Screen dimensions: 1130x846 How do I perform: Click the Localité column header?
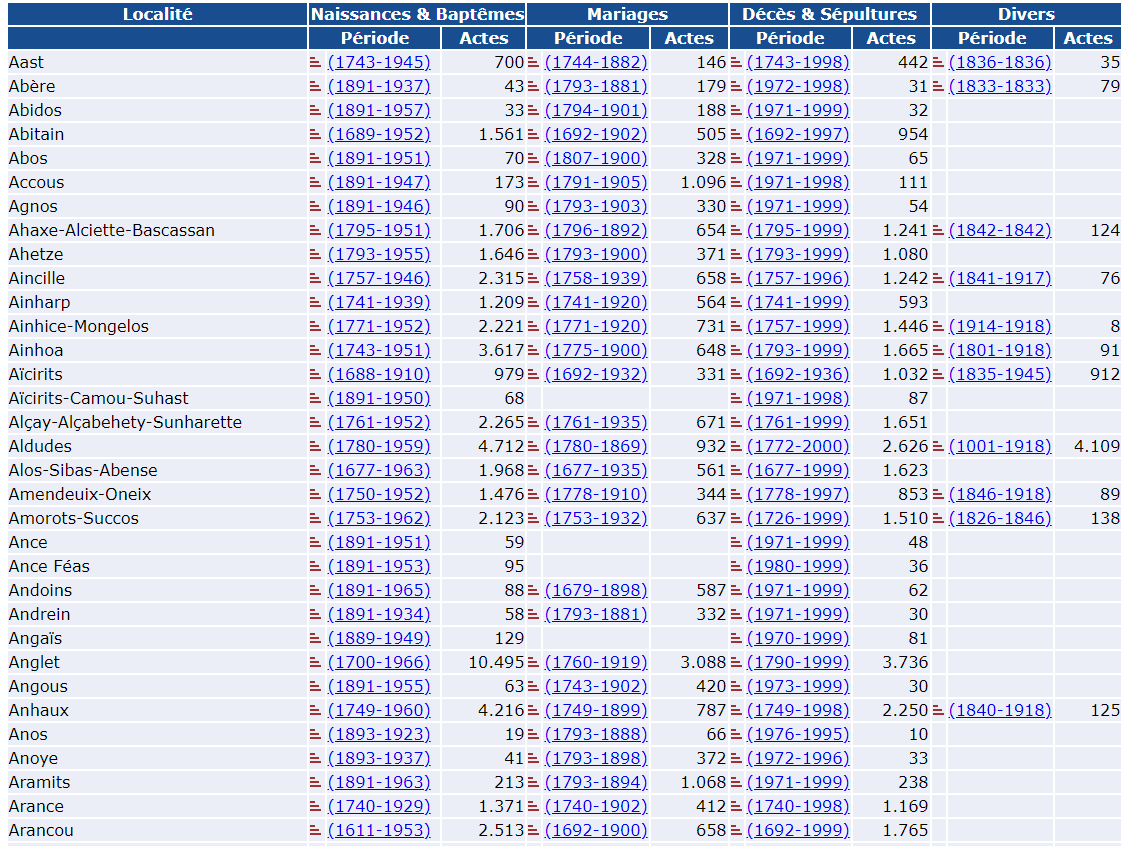[x=157, y=14]
